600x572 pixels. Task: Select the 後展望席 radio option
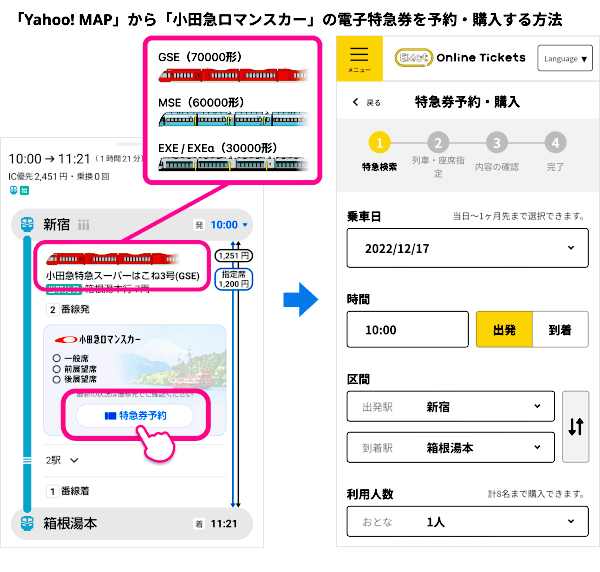pyautogui.click(x=57, y=380)
